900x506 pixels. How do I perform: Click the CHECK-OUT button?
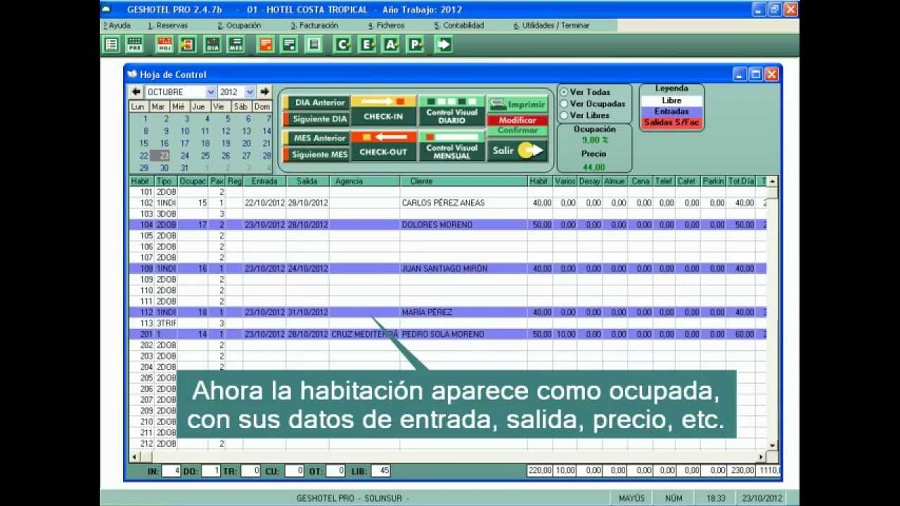pos(383,146)
